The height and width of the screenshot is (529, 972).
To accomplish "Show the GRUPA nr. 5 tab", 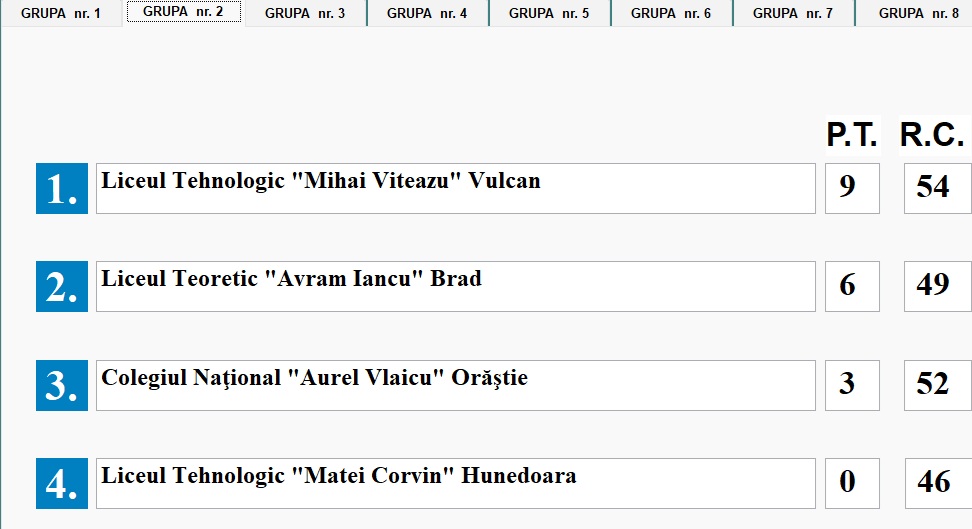I will click(x=549, y=13).
